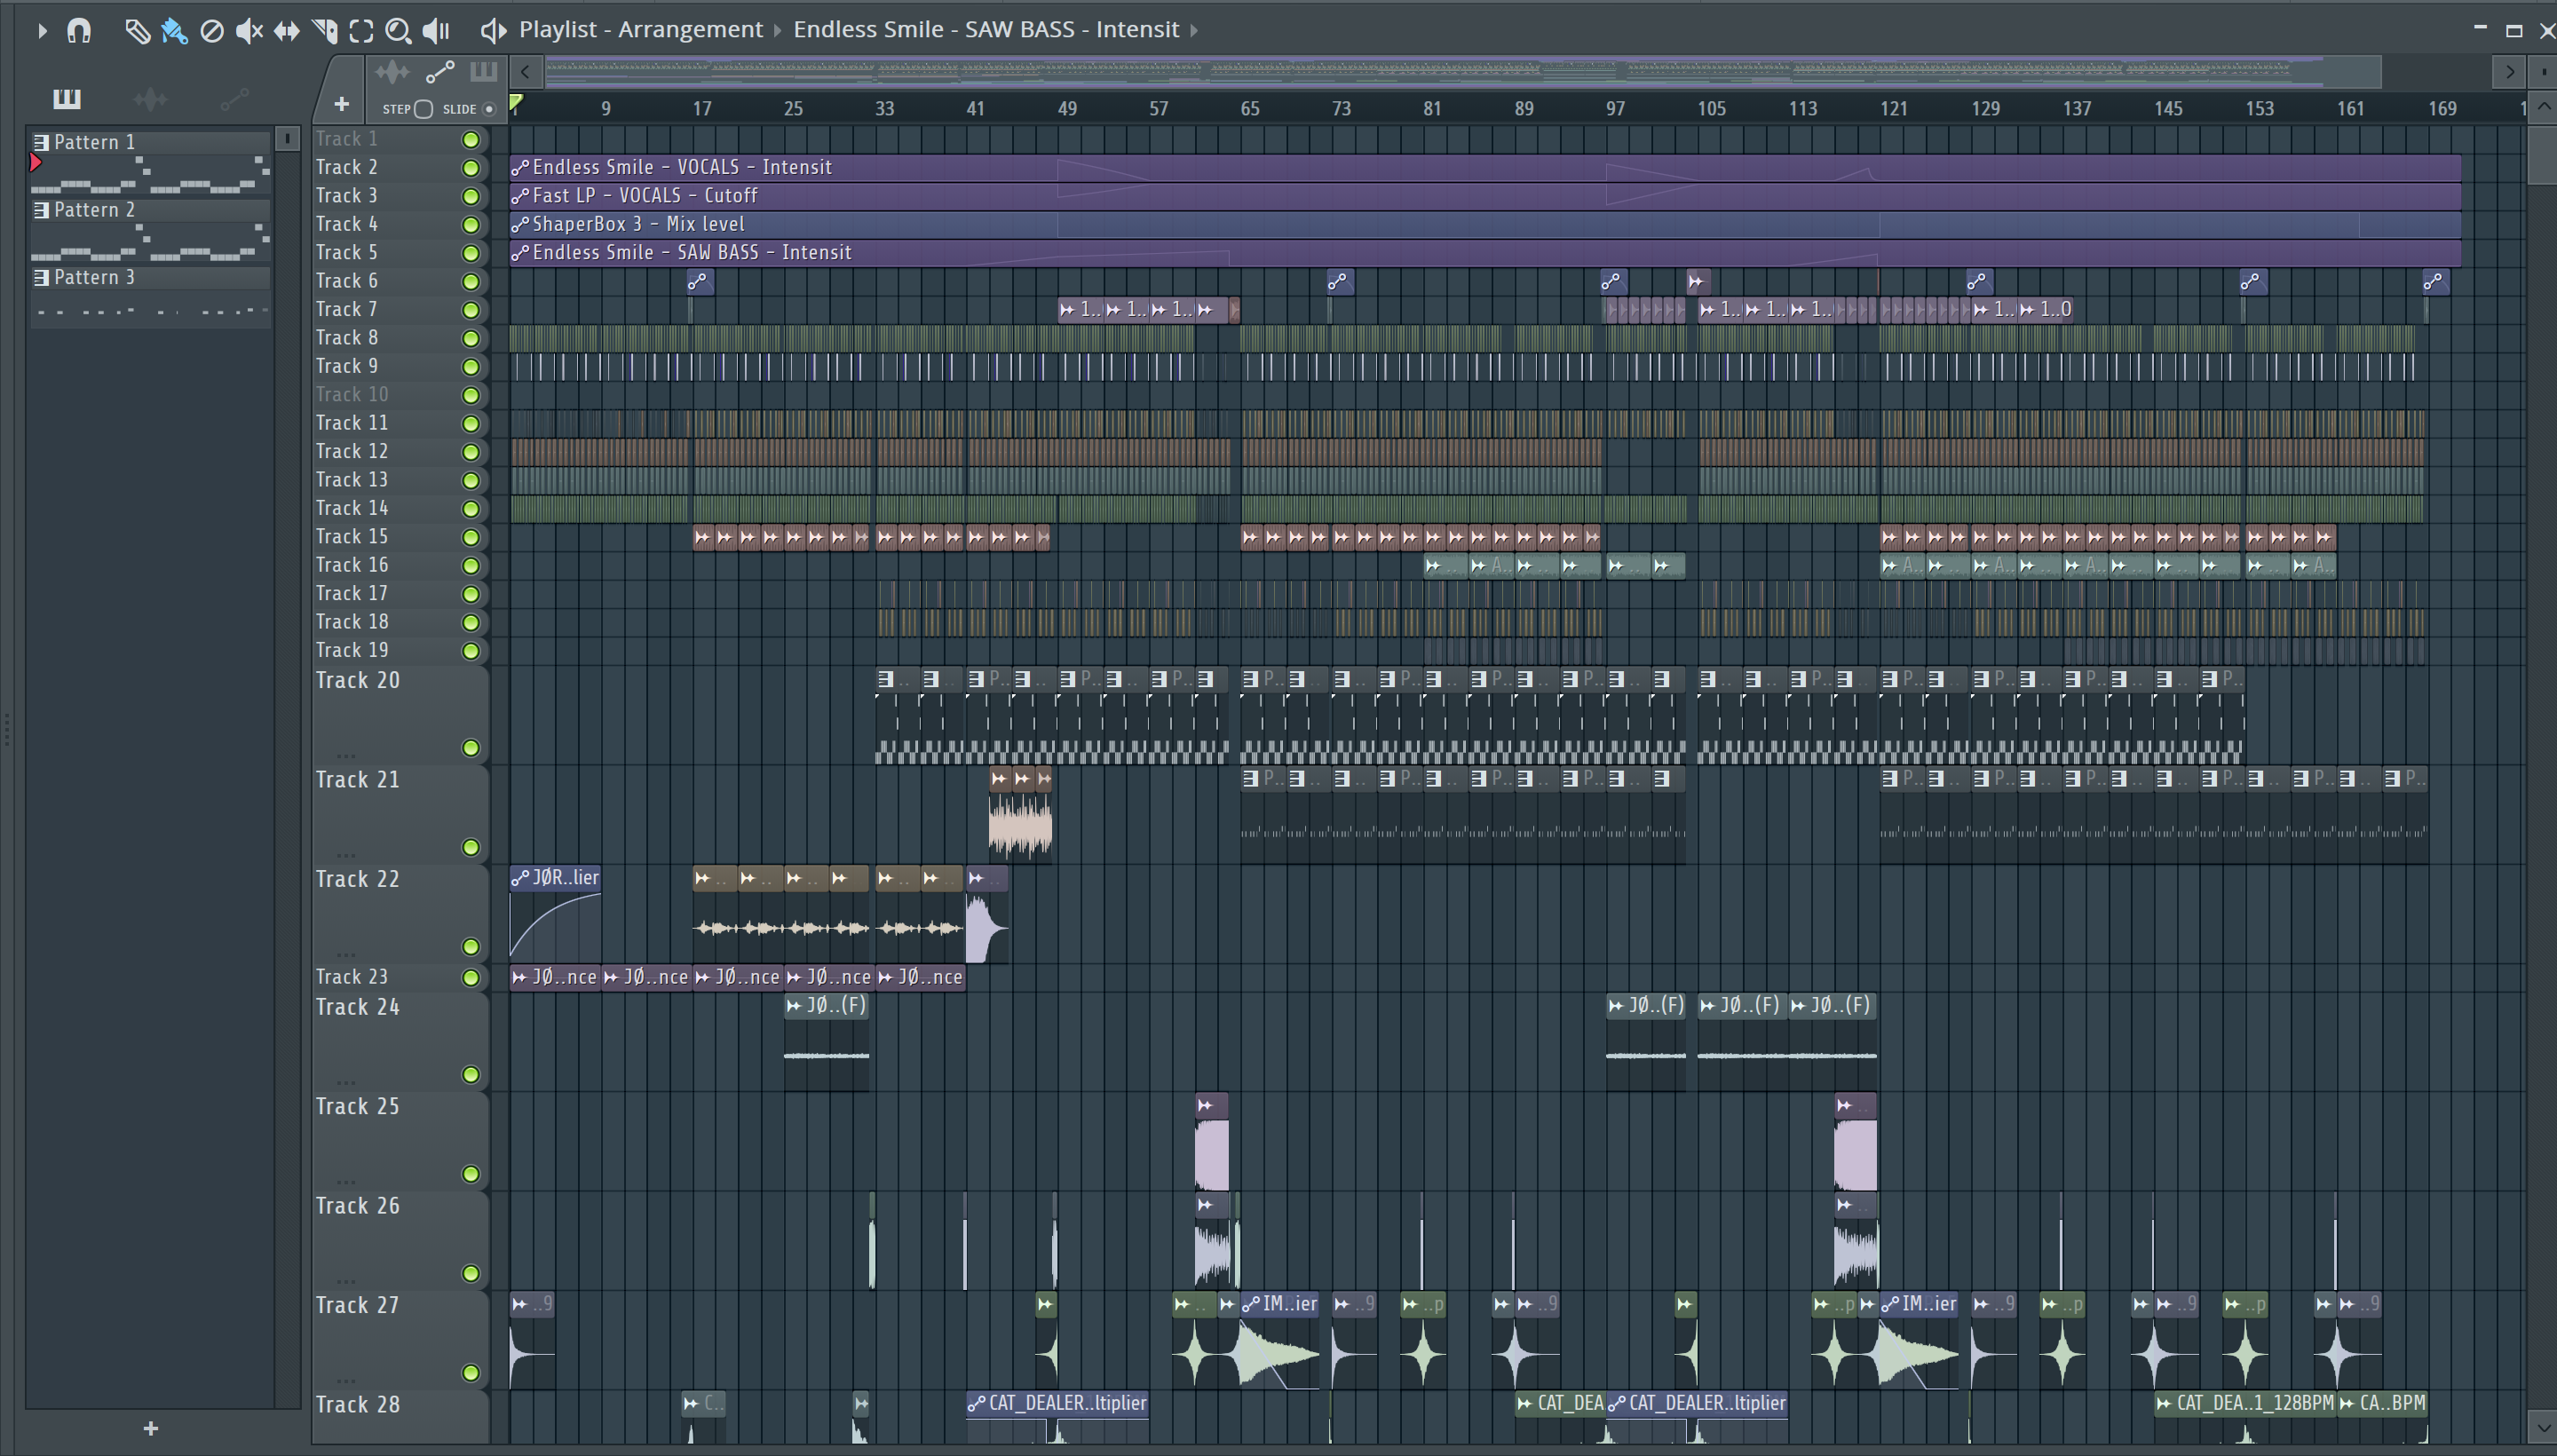Choose the Select marquee tool
Viewport: 2557px width, 1456px height.
361,31
